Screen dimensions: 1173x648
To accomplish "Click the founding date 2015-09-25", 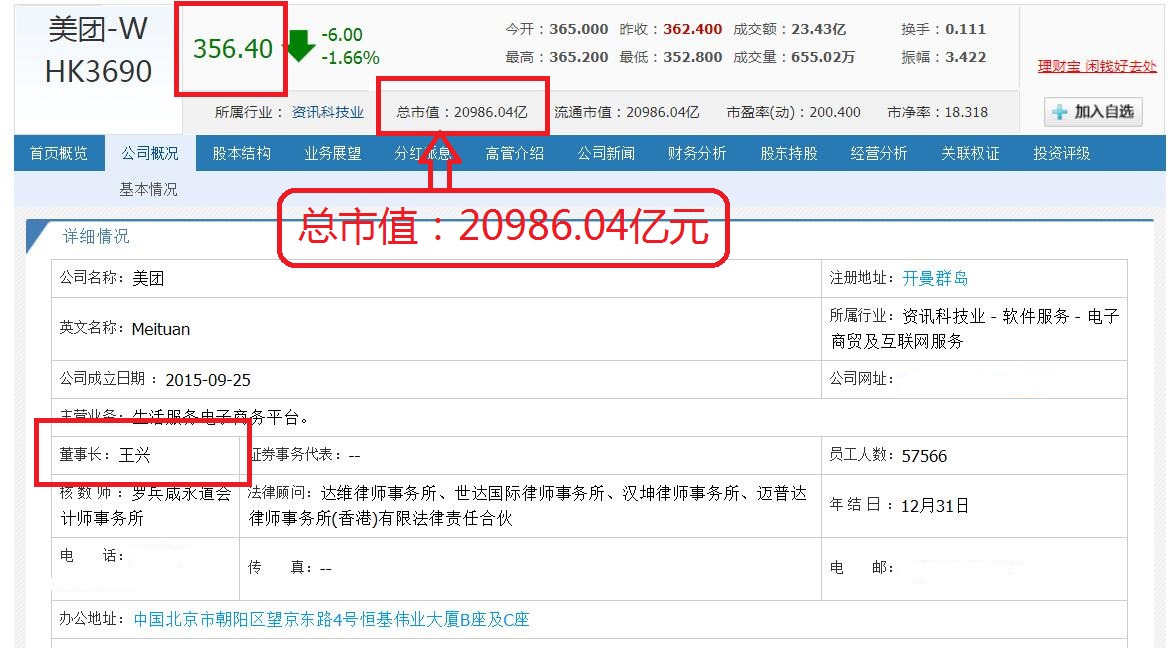I will pyautogui.click(x=208, y=380).
